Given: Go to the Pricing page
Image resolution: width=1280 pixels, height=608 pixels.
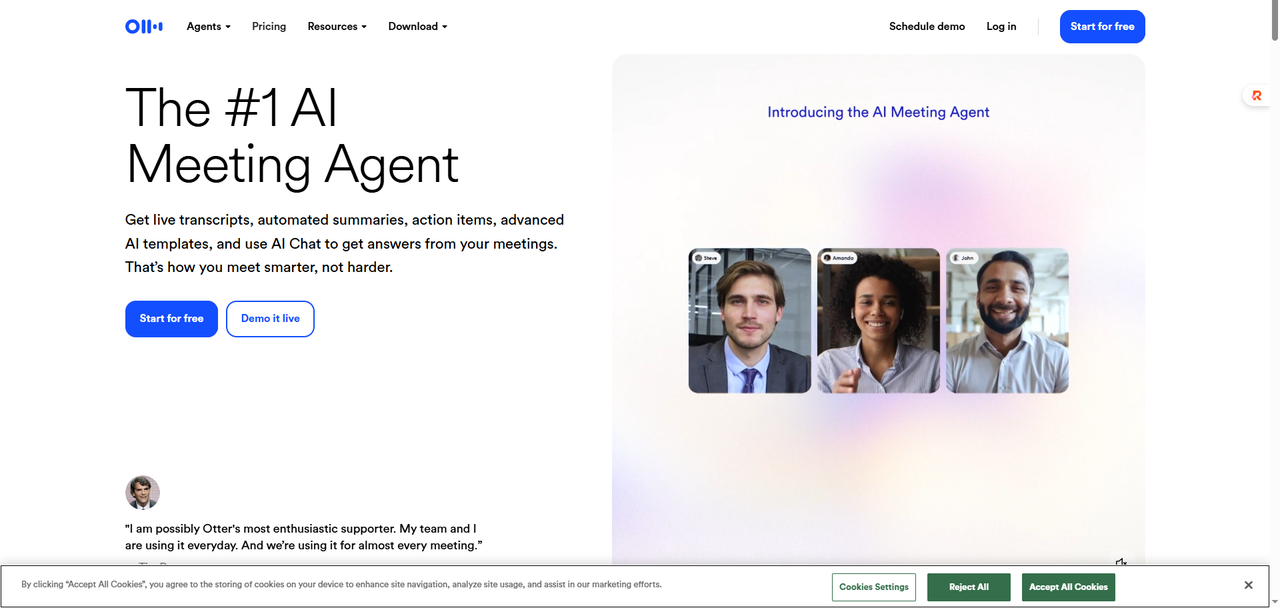Looking at the screenshot, I should tap(269, 26).
